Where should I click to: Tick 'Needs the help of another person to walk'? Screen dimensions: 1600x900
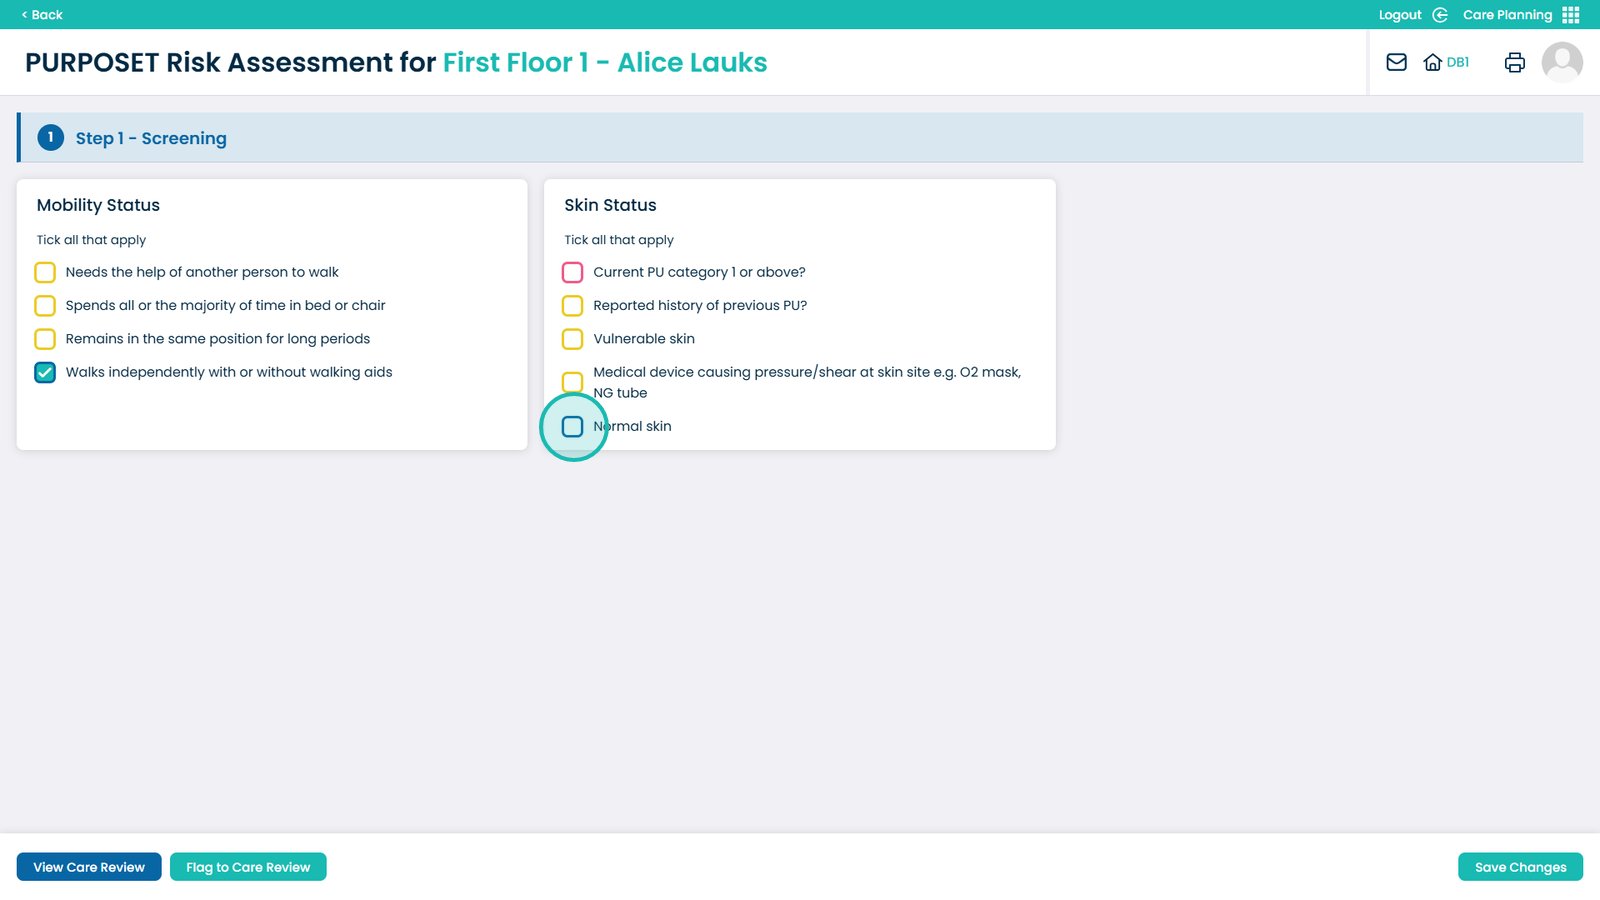(x=45, y=272)
